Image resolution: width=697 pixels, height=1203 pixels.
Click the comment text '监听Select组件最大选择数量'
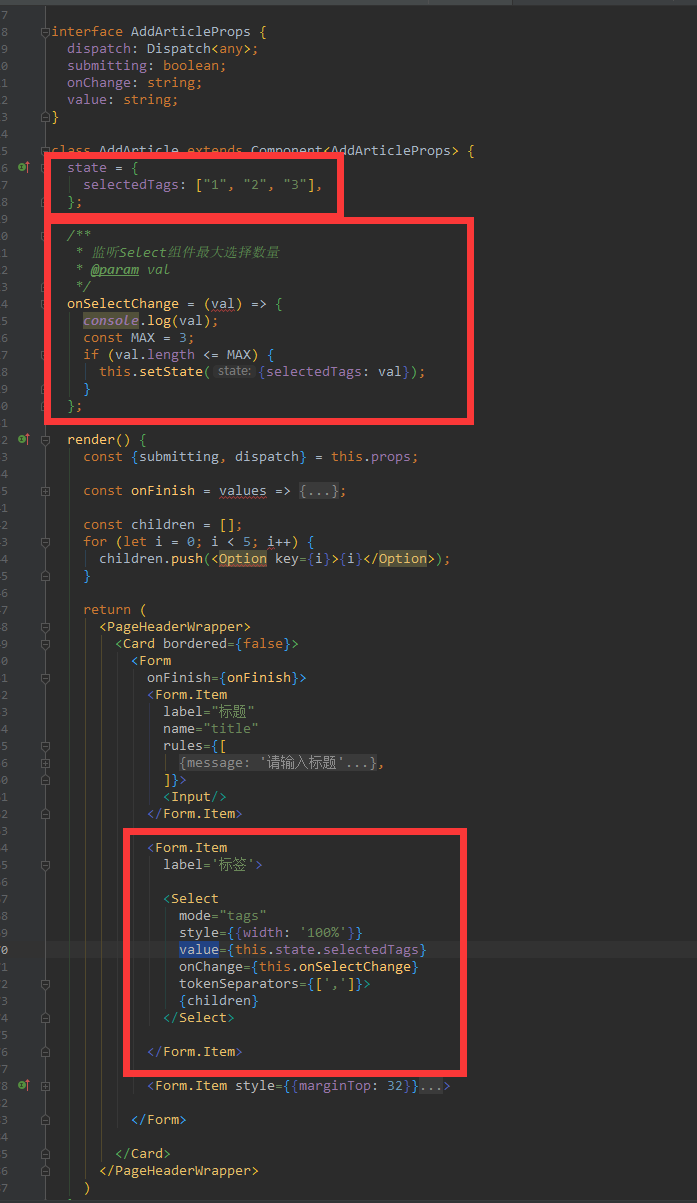[x=186, y=252]
